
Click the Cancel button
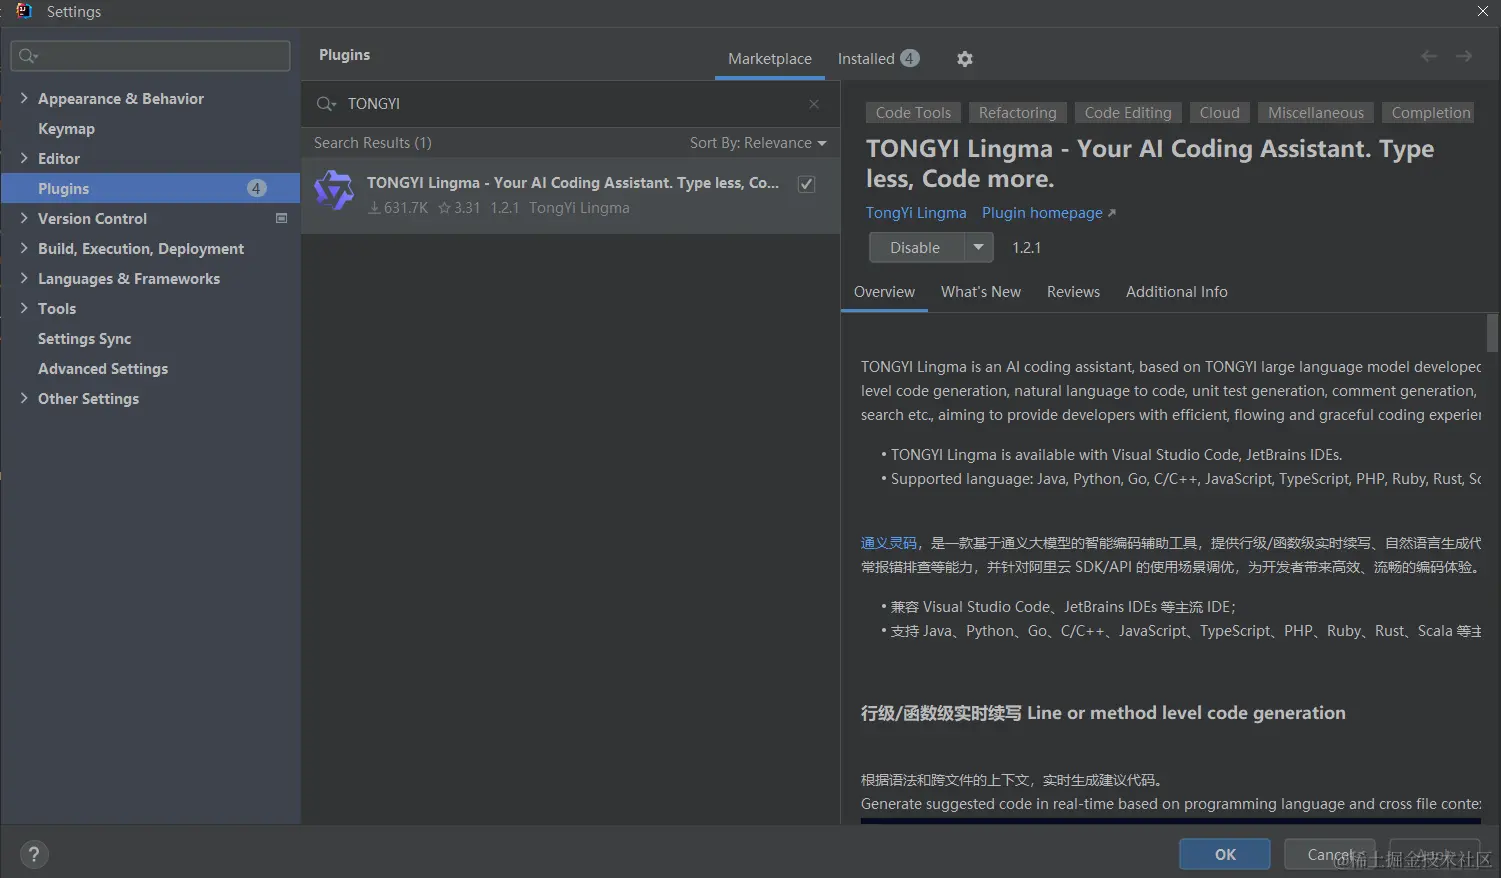(1329, 854)
